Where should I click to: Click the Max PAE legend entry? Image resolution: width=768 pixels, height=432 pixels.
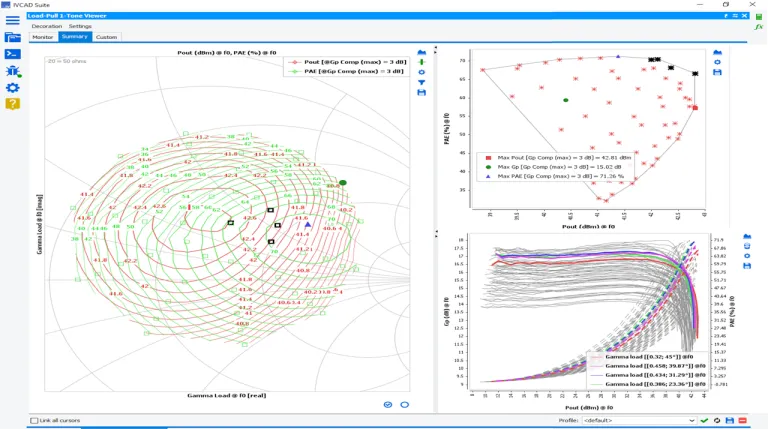555,176
